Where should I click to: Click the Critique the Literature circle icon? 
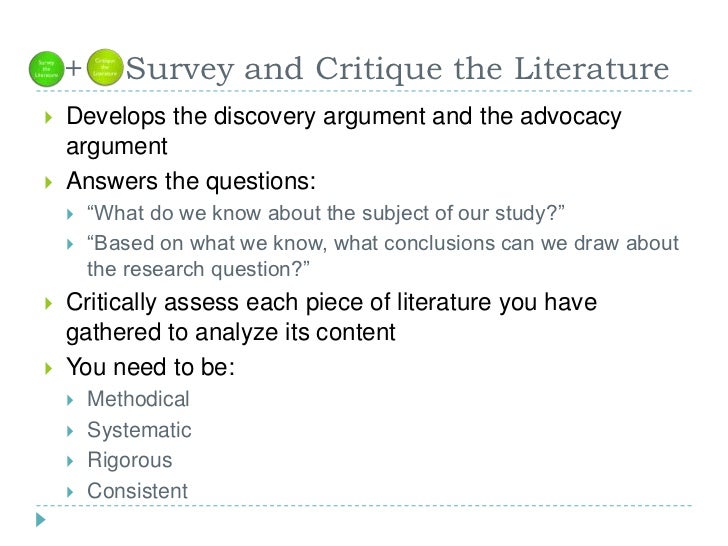tap(105, 67)
